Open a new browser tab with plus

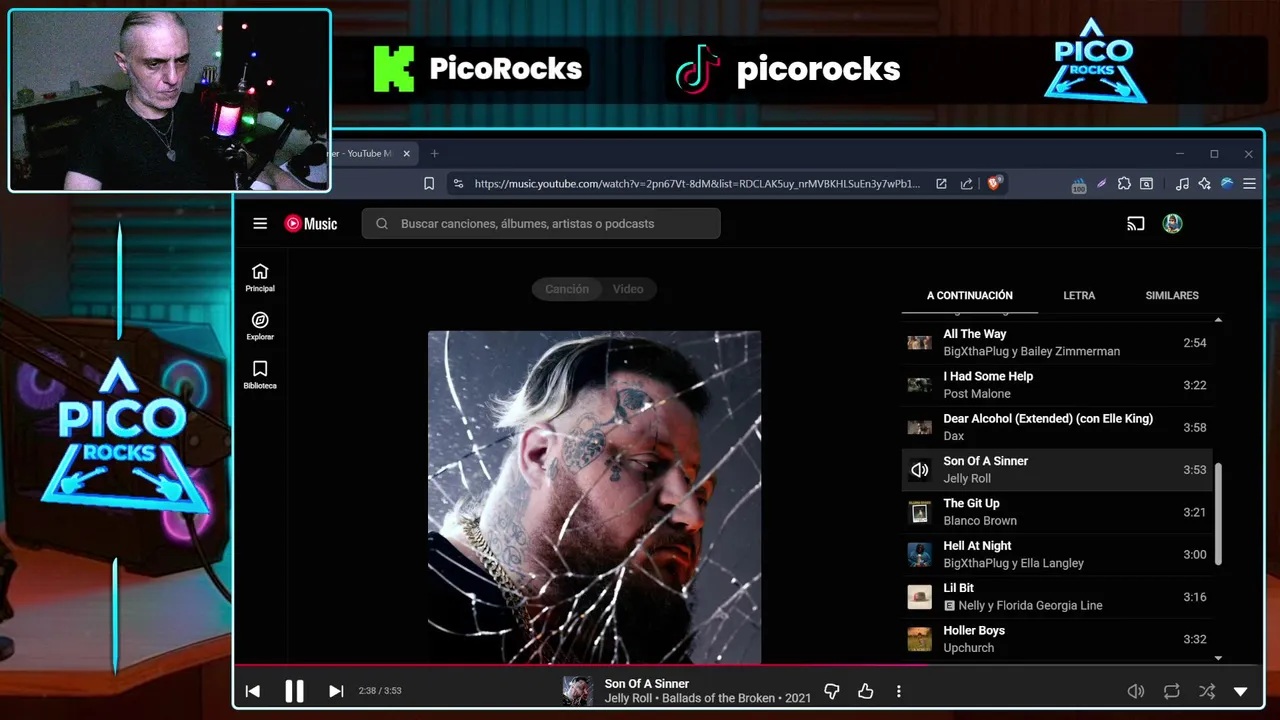(434, 154)
